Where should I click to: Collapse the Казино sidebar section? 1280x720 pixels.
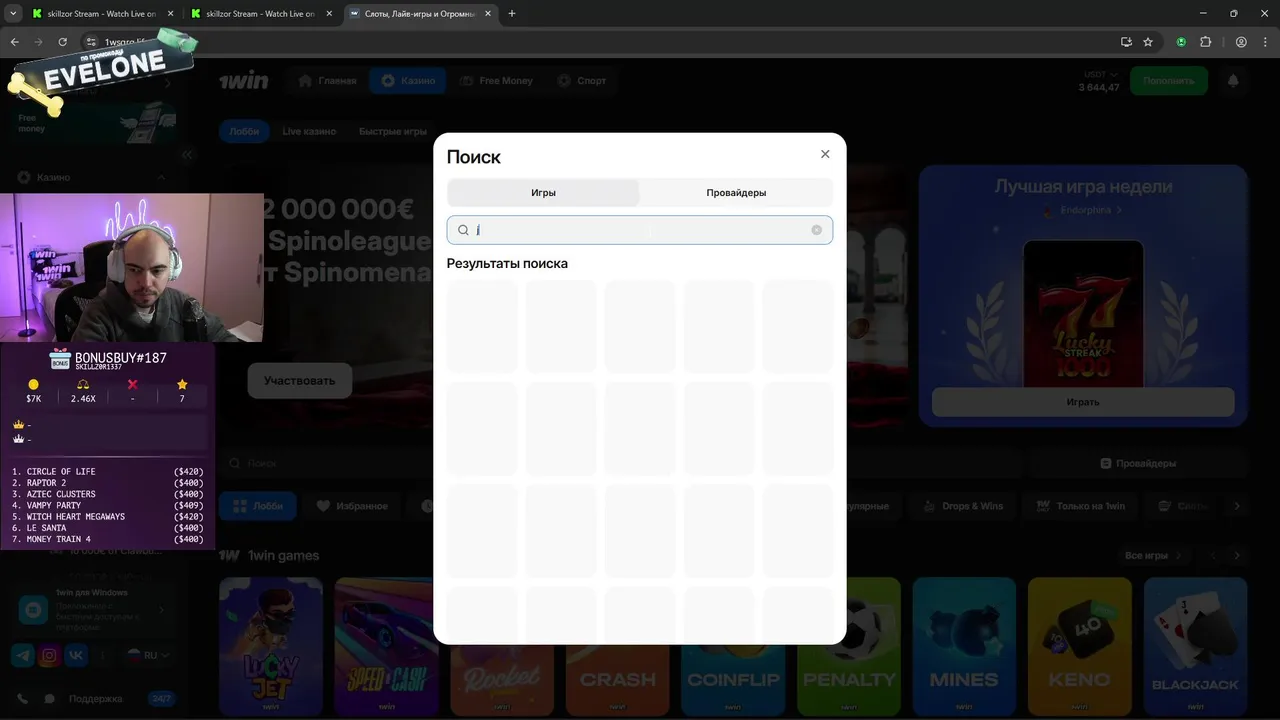click(161, 177)
